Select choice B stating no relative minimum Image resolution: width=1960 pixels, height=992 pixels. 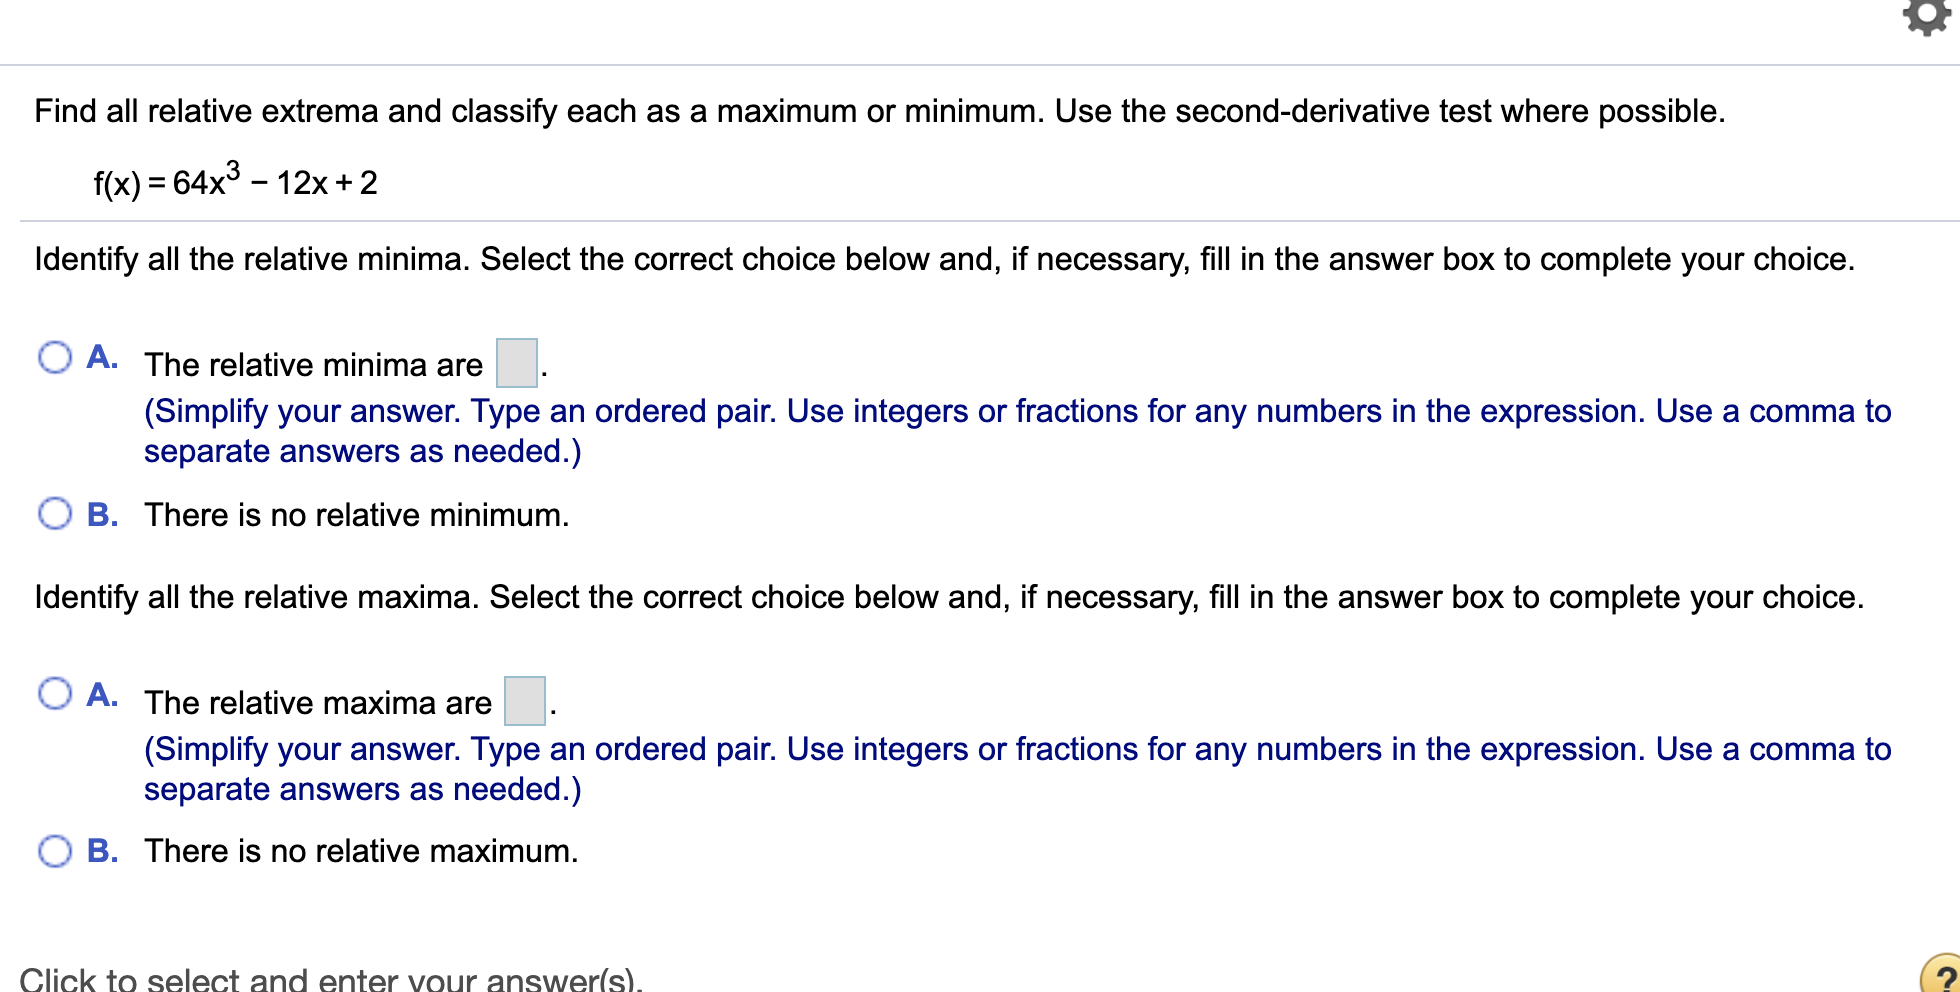click(x=56, y=514)
